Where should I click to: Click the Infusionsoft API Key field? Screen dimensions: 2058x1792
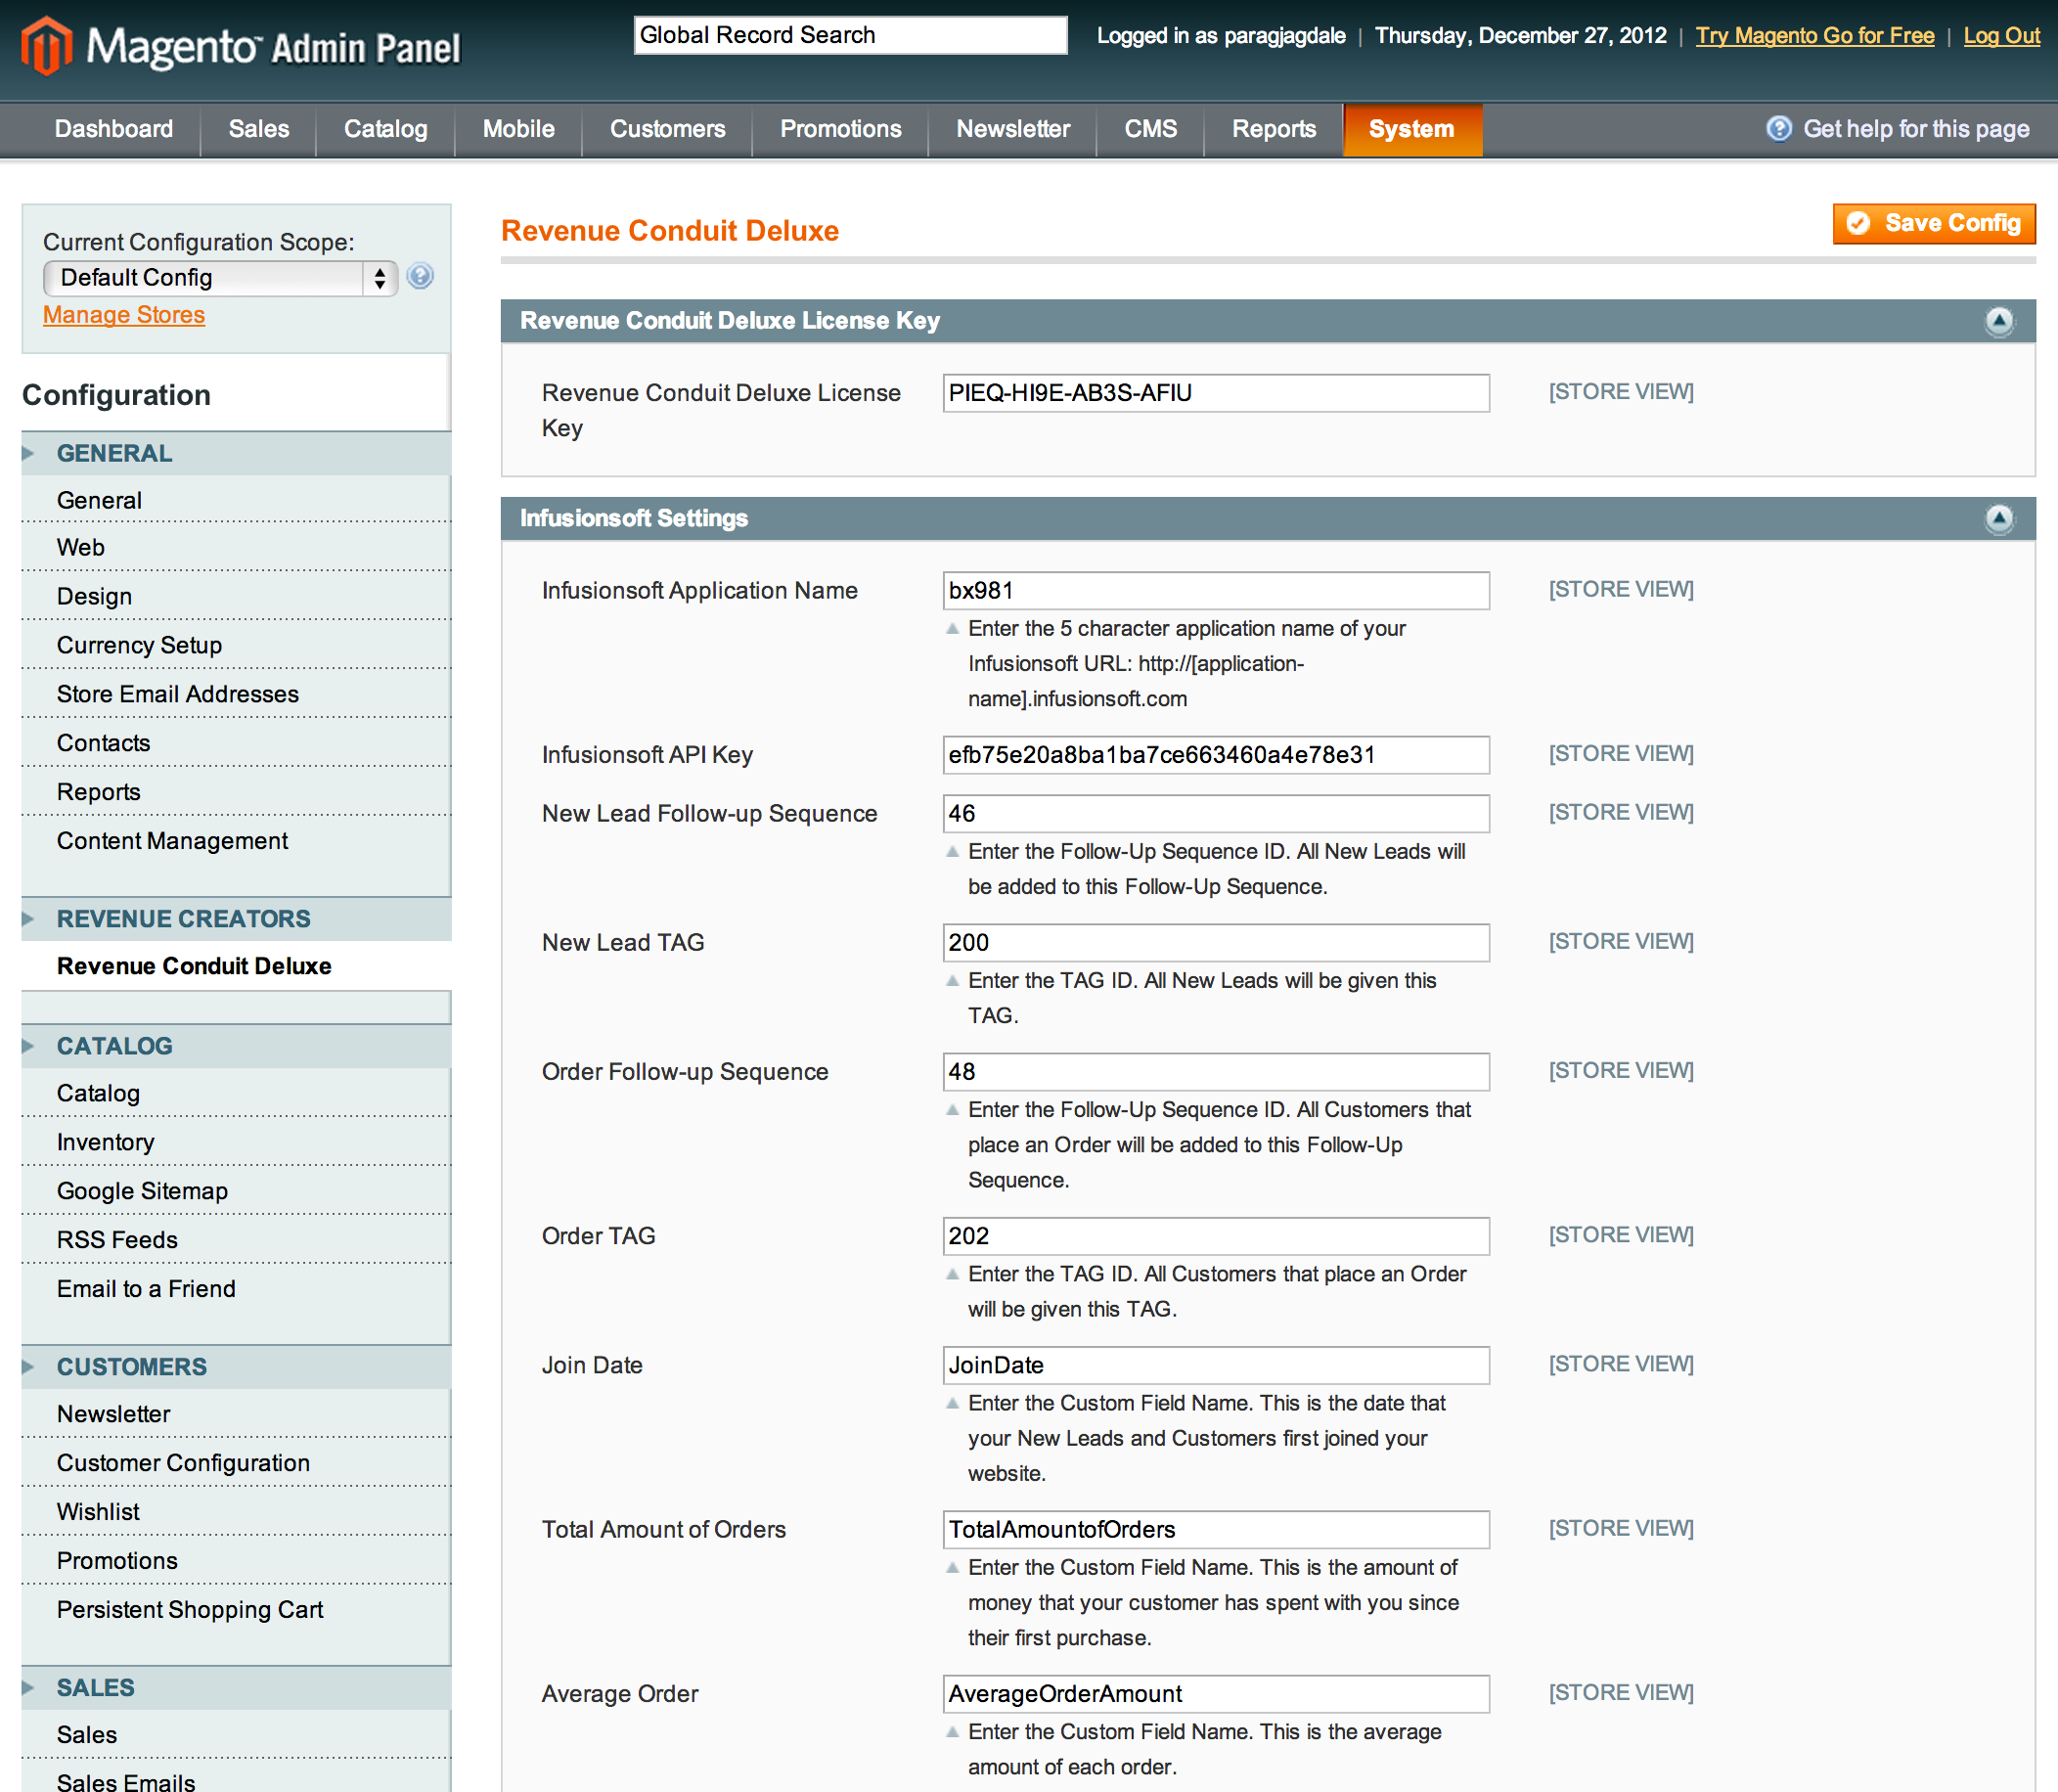tap(1215, 755)
